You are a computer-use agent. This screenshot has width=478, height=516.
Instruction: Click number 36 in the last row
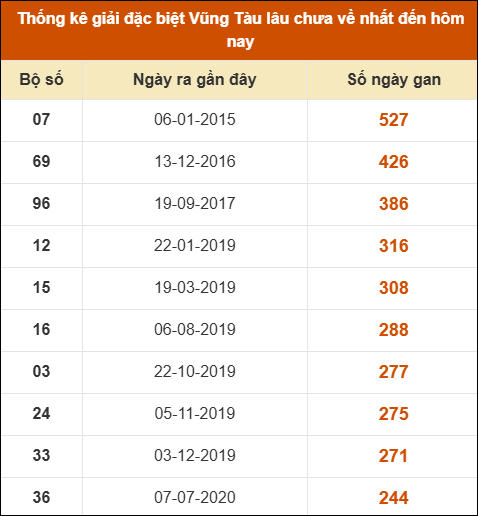[41, 497]
